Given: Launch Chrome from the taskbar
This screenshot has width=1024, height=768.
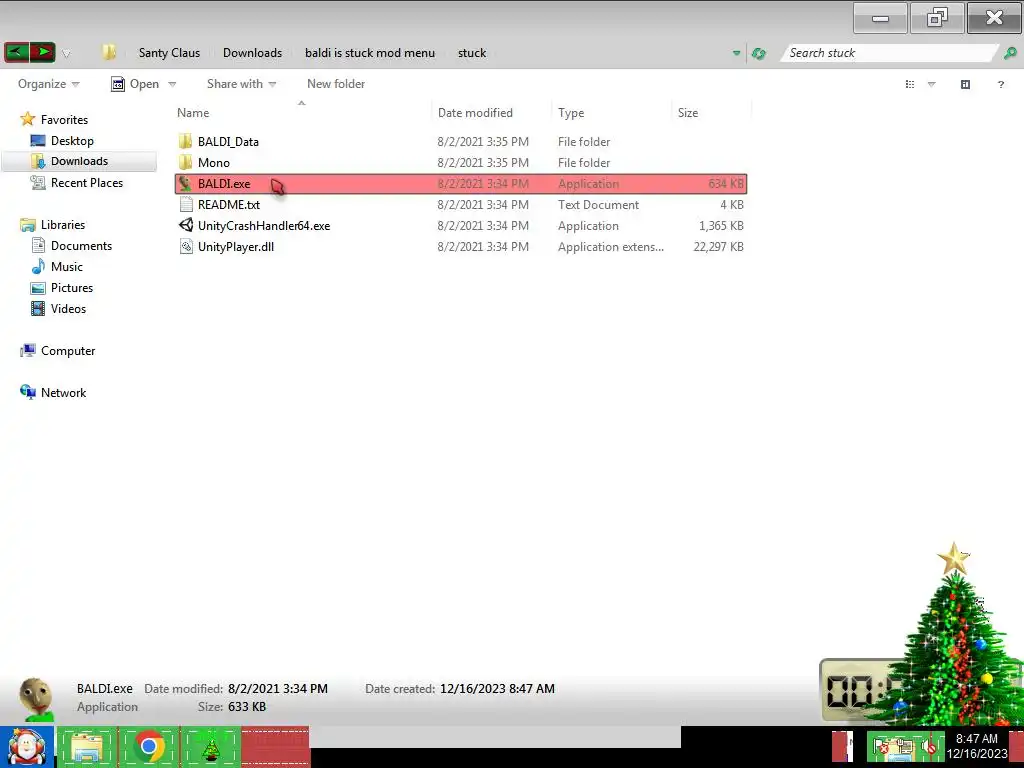Looking at the screenshot, I should pyautogui.click(x=150, y=747).
